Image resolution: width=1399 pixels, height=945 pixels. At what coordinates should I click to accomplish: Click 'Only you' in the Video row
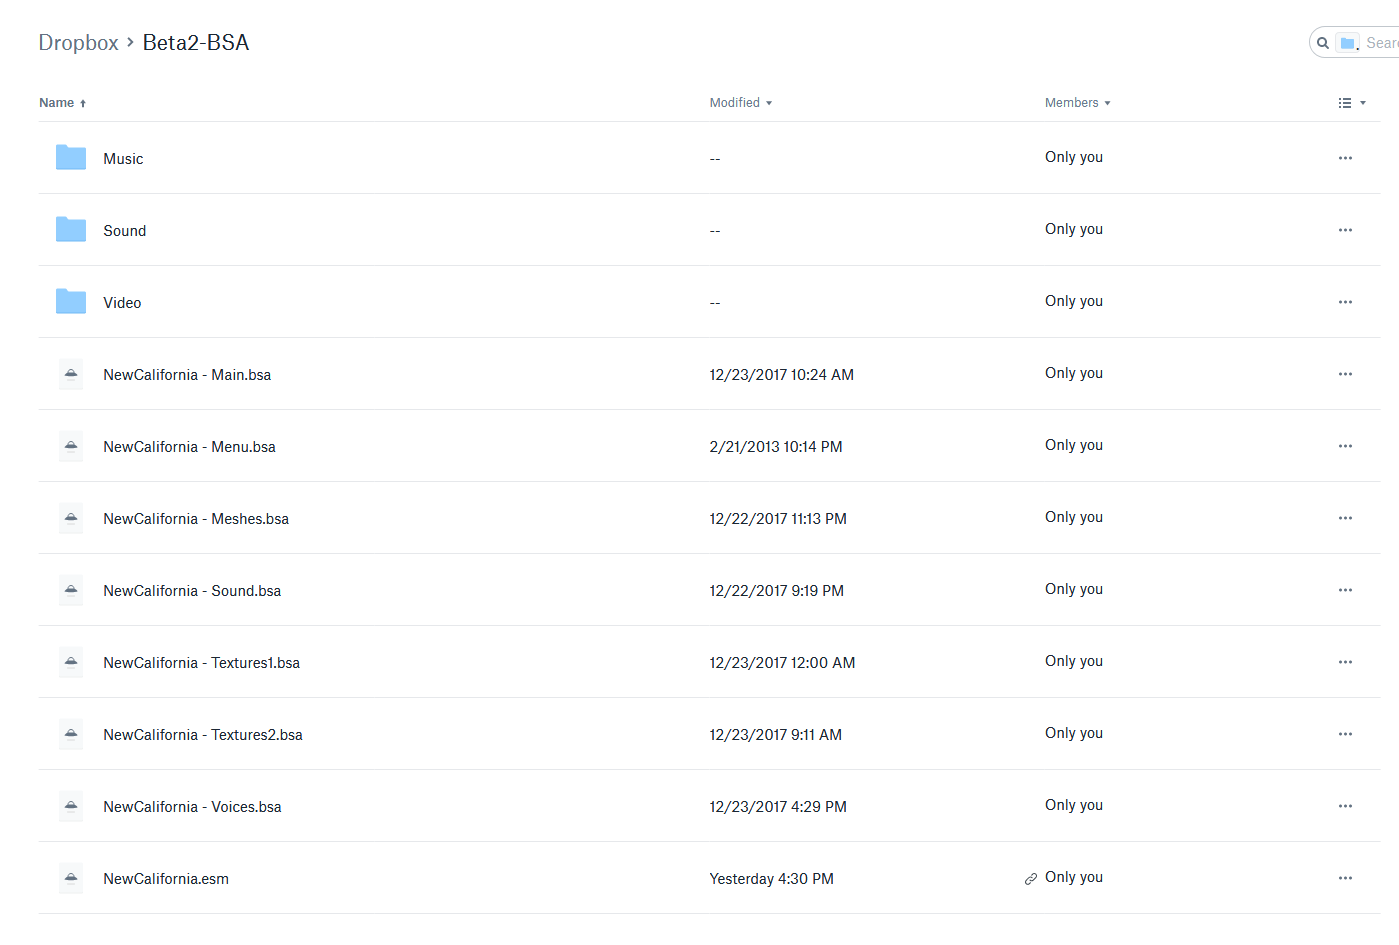point(1074,301)
